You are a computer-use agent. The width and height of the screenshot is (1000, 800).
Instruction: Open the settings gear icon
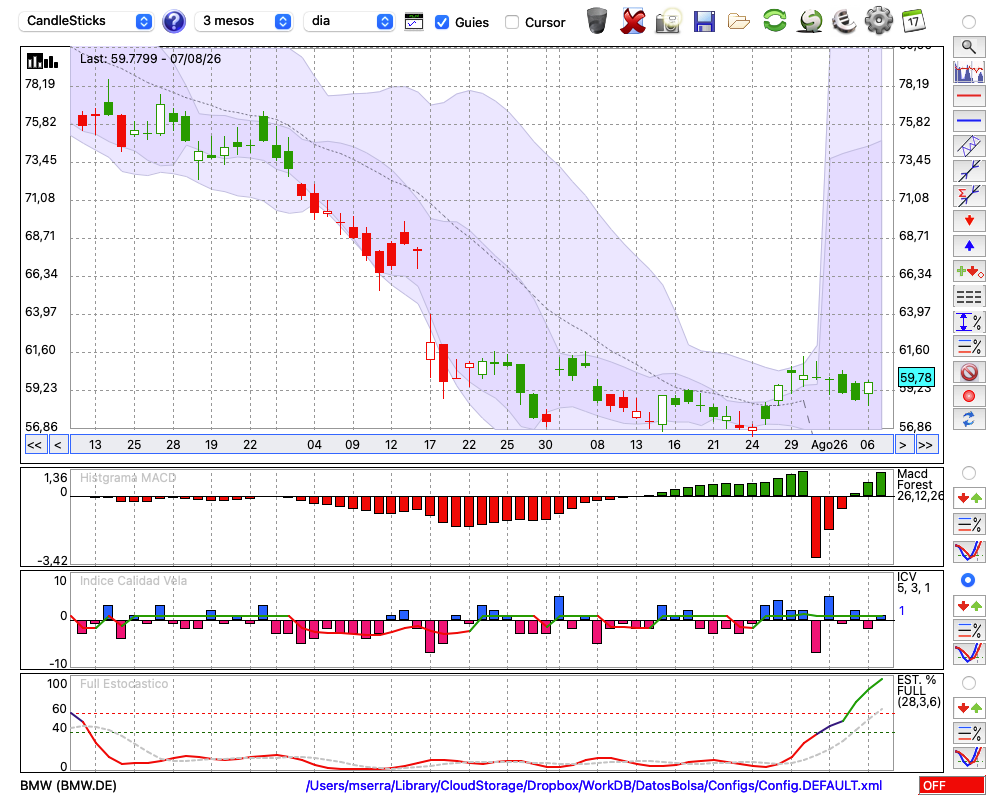[x=878, y=21]
